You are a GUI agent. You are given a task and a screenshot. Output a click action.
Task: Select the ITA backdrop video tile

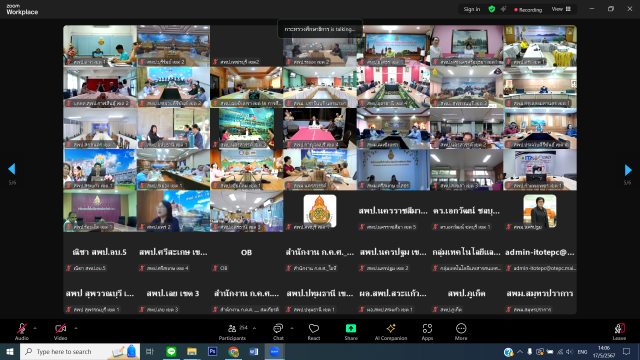(x=540, y=170)
